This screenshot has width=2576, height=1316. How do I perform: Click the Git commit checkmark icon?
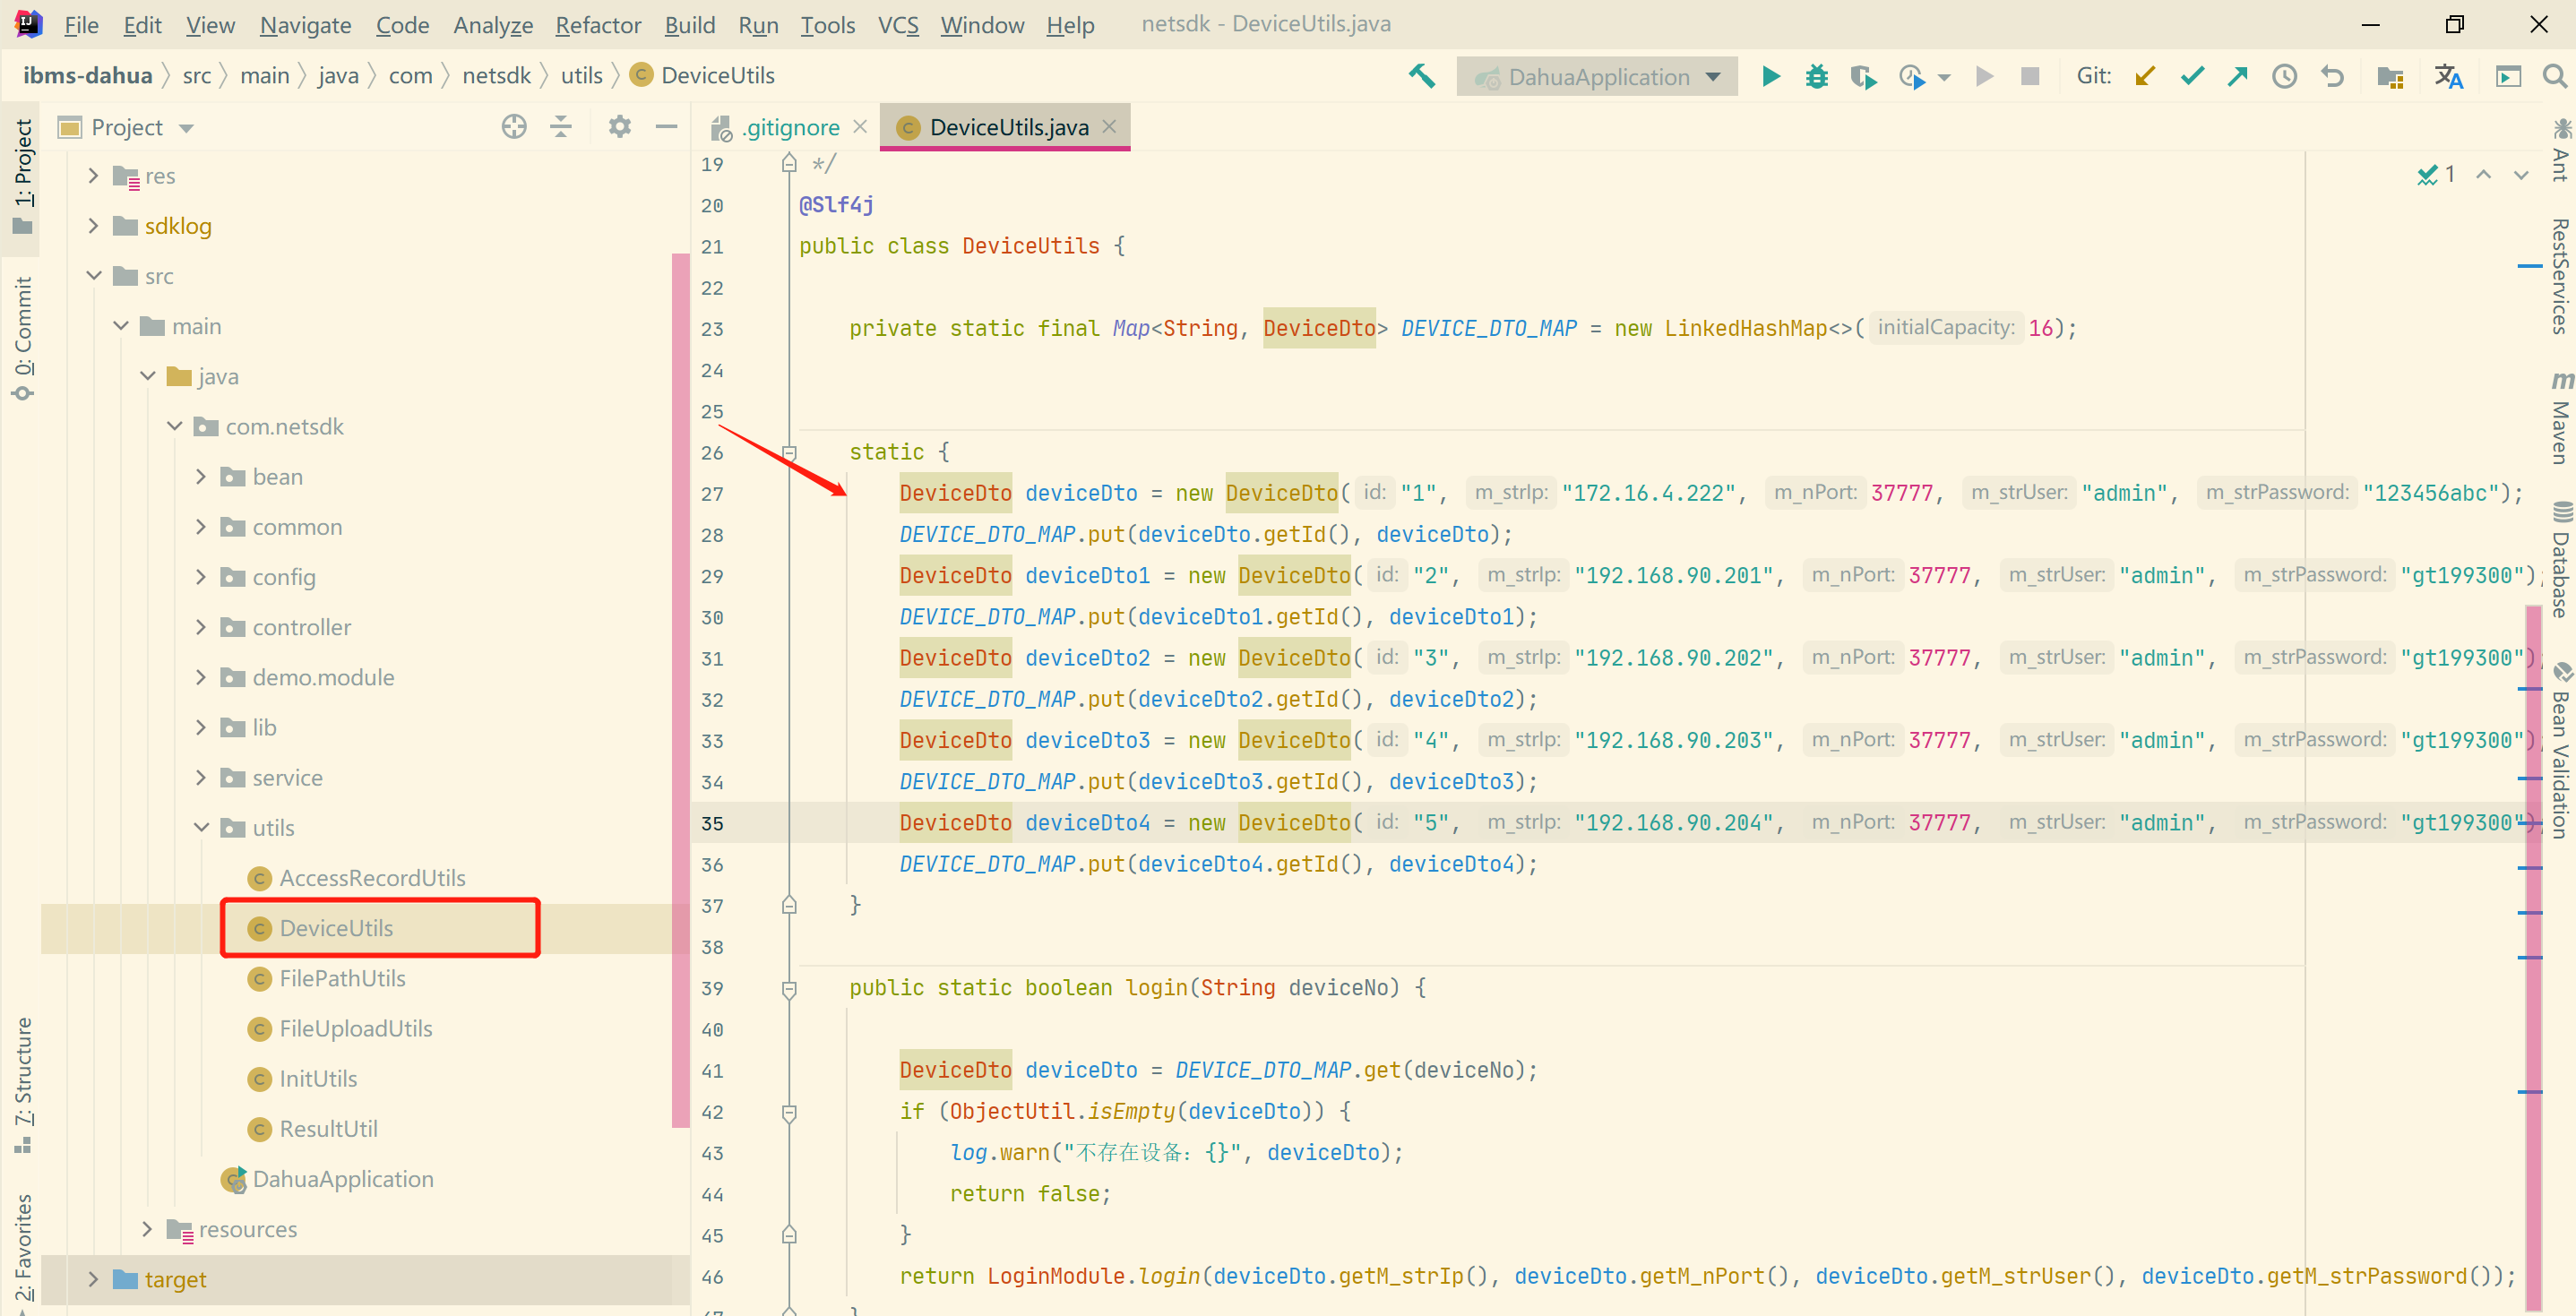(x=2192, y=76)
